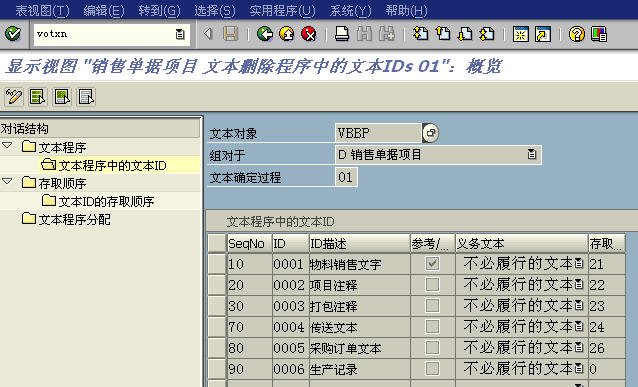The image size is (638, 387).
Task: Open 义务文本 dropdown for ID 0003 row
Action: (x=579, y=306)
